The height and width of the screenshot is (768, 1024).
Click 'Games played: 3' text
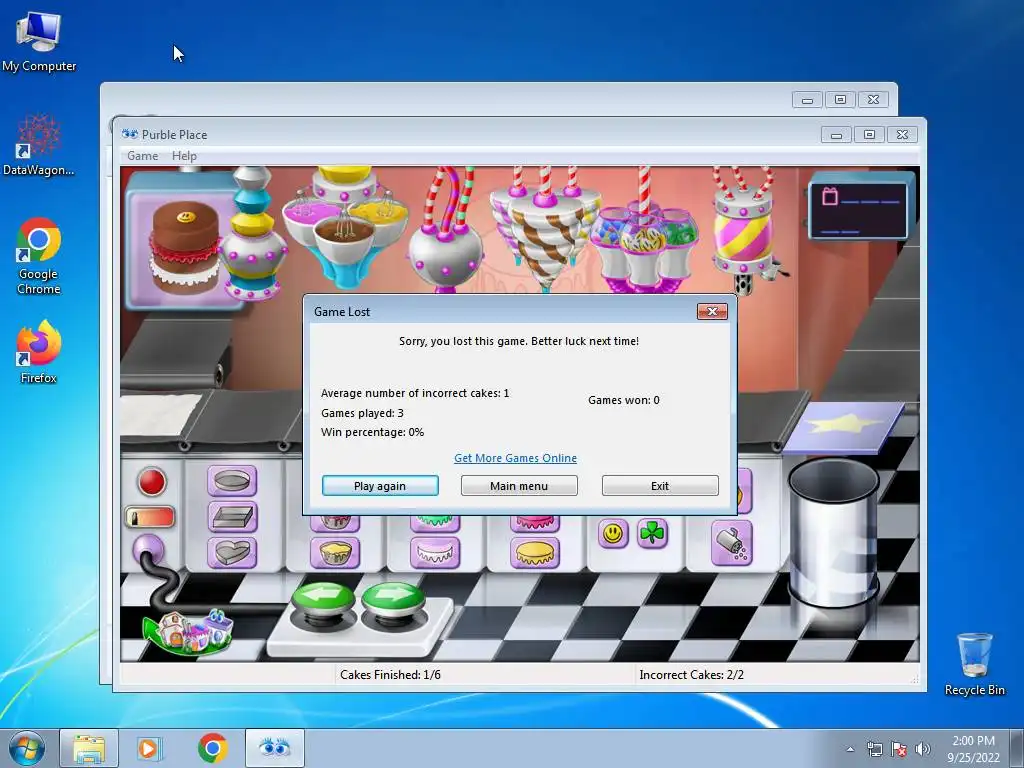(362, 413)
